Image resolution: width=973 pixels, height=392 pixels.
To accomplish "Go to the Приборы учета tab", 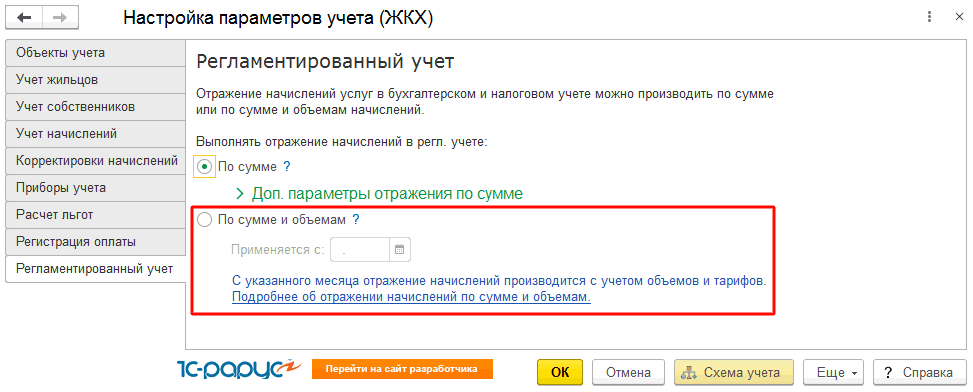I will [x=95, y=187].
